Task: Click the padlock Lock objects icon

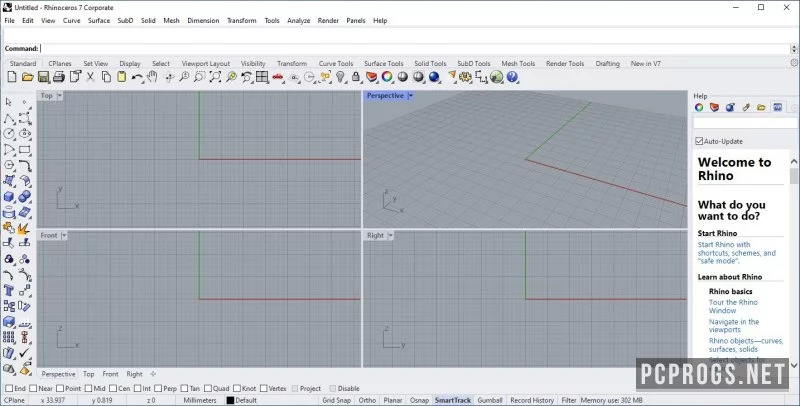Action: pyautogui.click(x=356, y=77)
